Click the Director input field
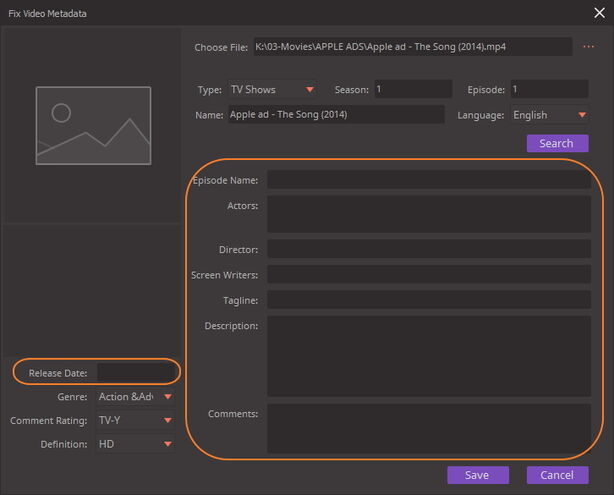614x495 pixels. pyautogui.click(x=429, y=249)
